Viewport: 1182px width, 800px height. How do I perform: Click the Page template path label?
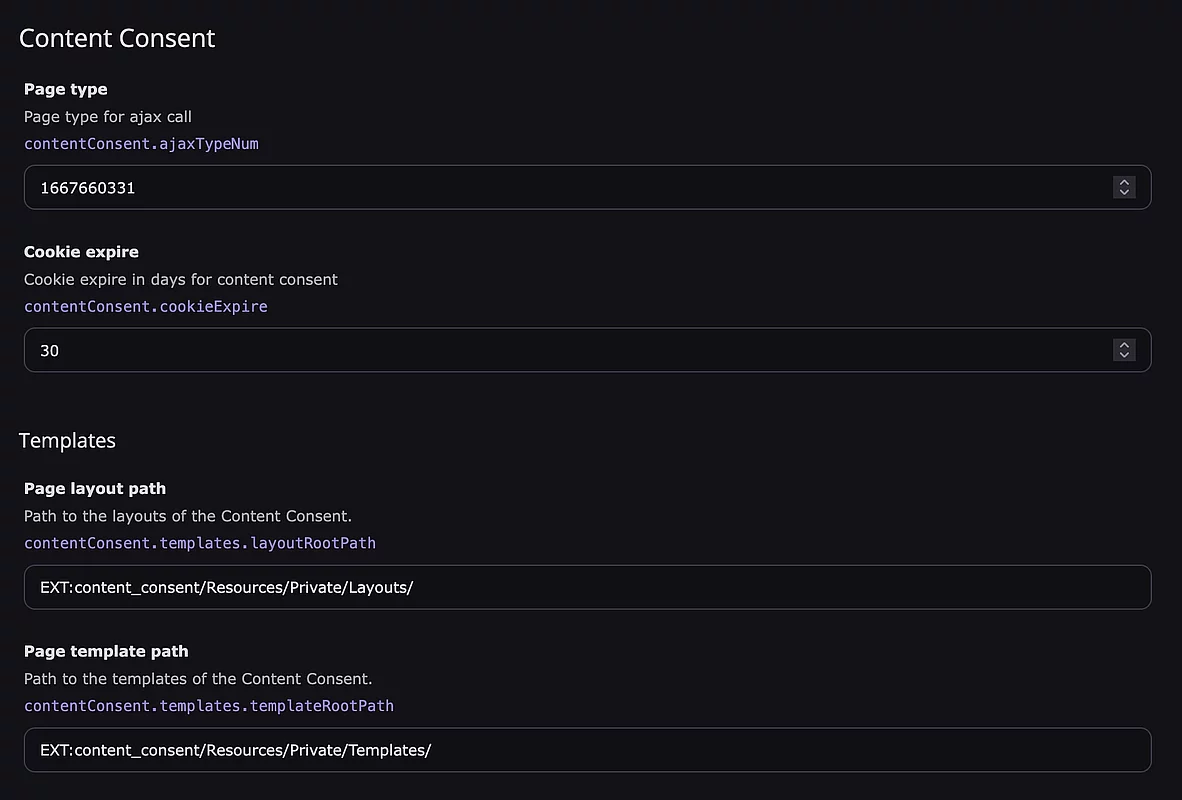(x=106, y=651)
